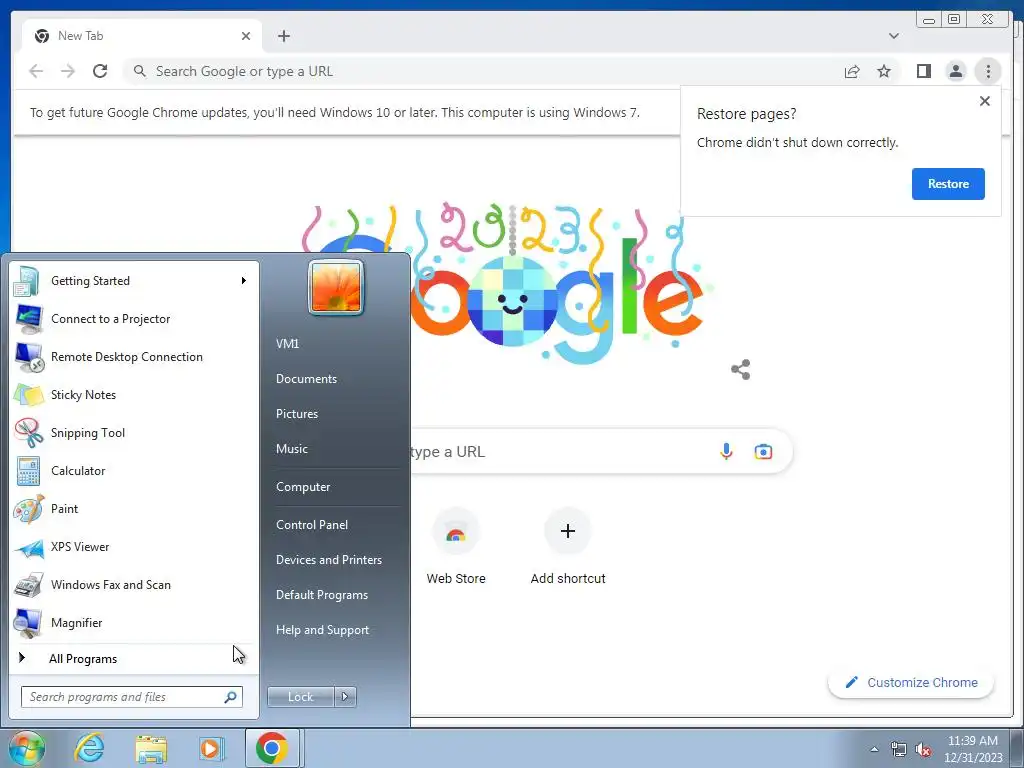Open the Web Store shortcut
The height and width of the screenshot is (768, 1024).
pos(456,547)
